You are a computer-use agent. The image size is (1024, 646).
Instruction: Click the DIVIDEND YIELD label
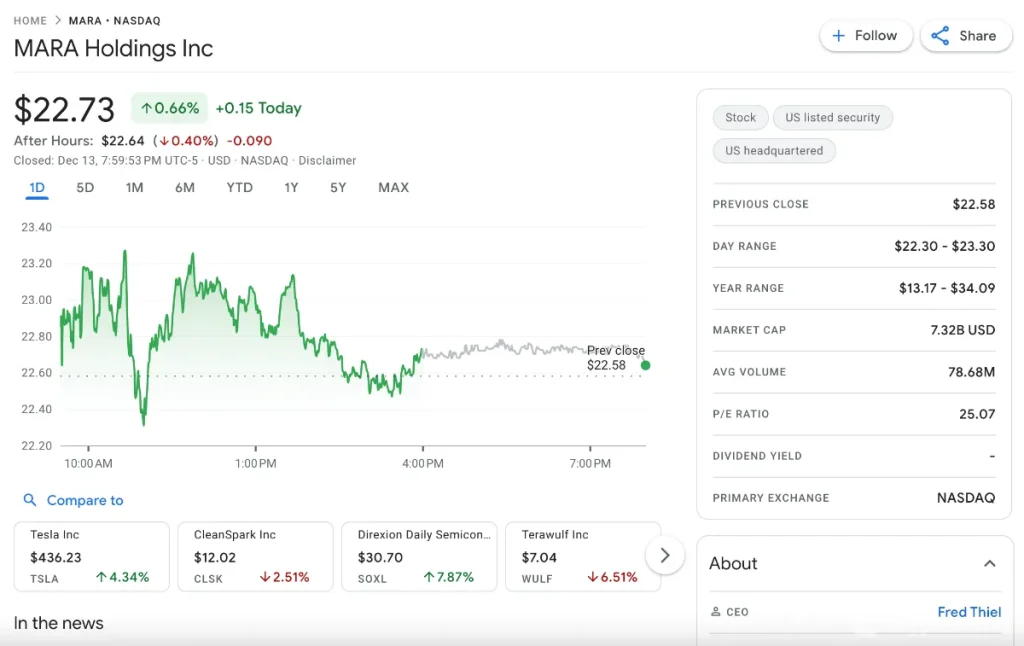pos(757,456)
